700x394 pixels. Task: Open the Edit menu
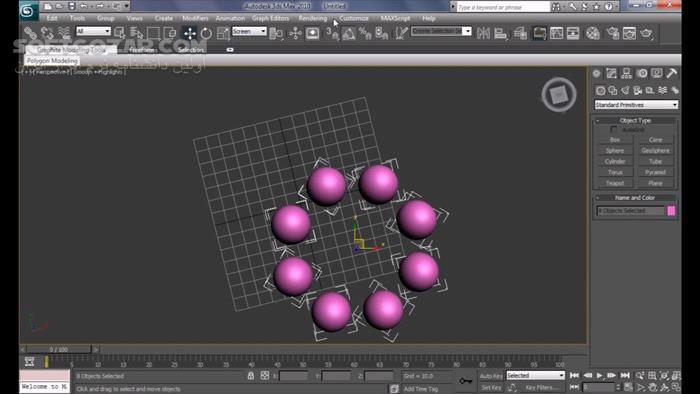(x=52, y=18)
